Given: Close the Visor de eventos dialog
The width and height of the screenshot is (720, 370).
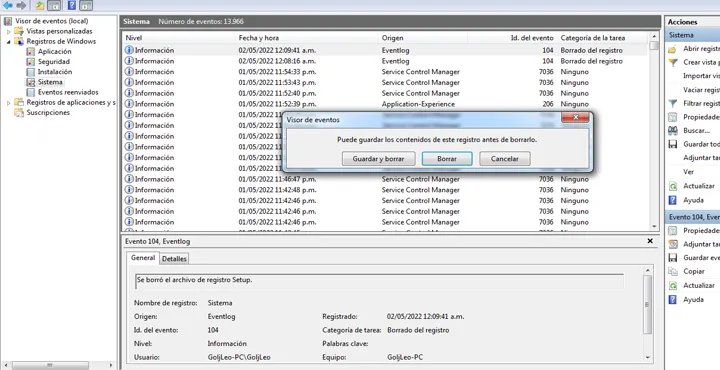Looking at the screenshot, I should pyautogui.click(x=575, y=118).
